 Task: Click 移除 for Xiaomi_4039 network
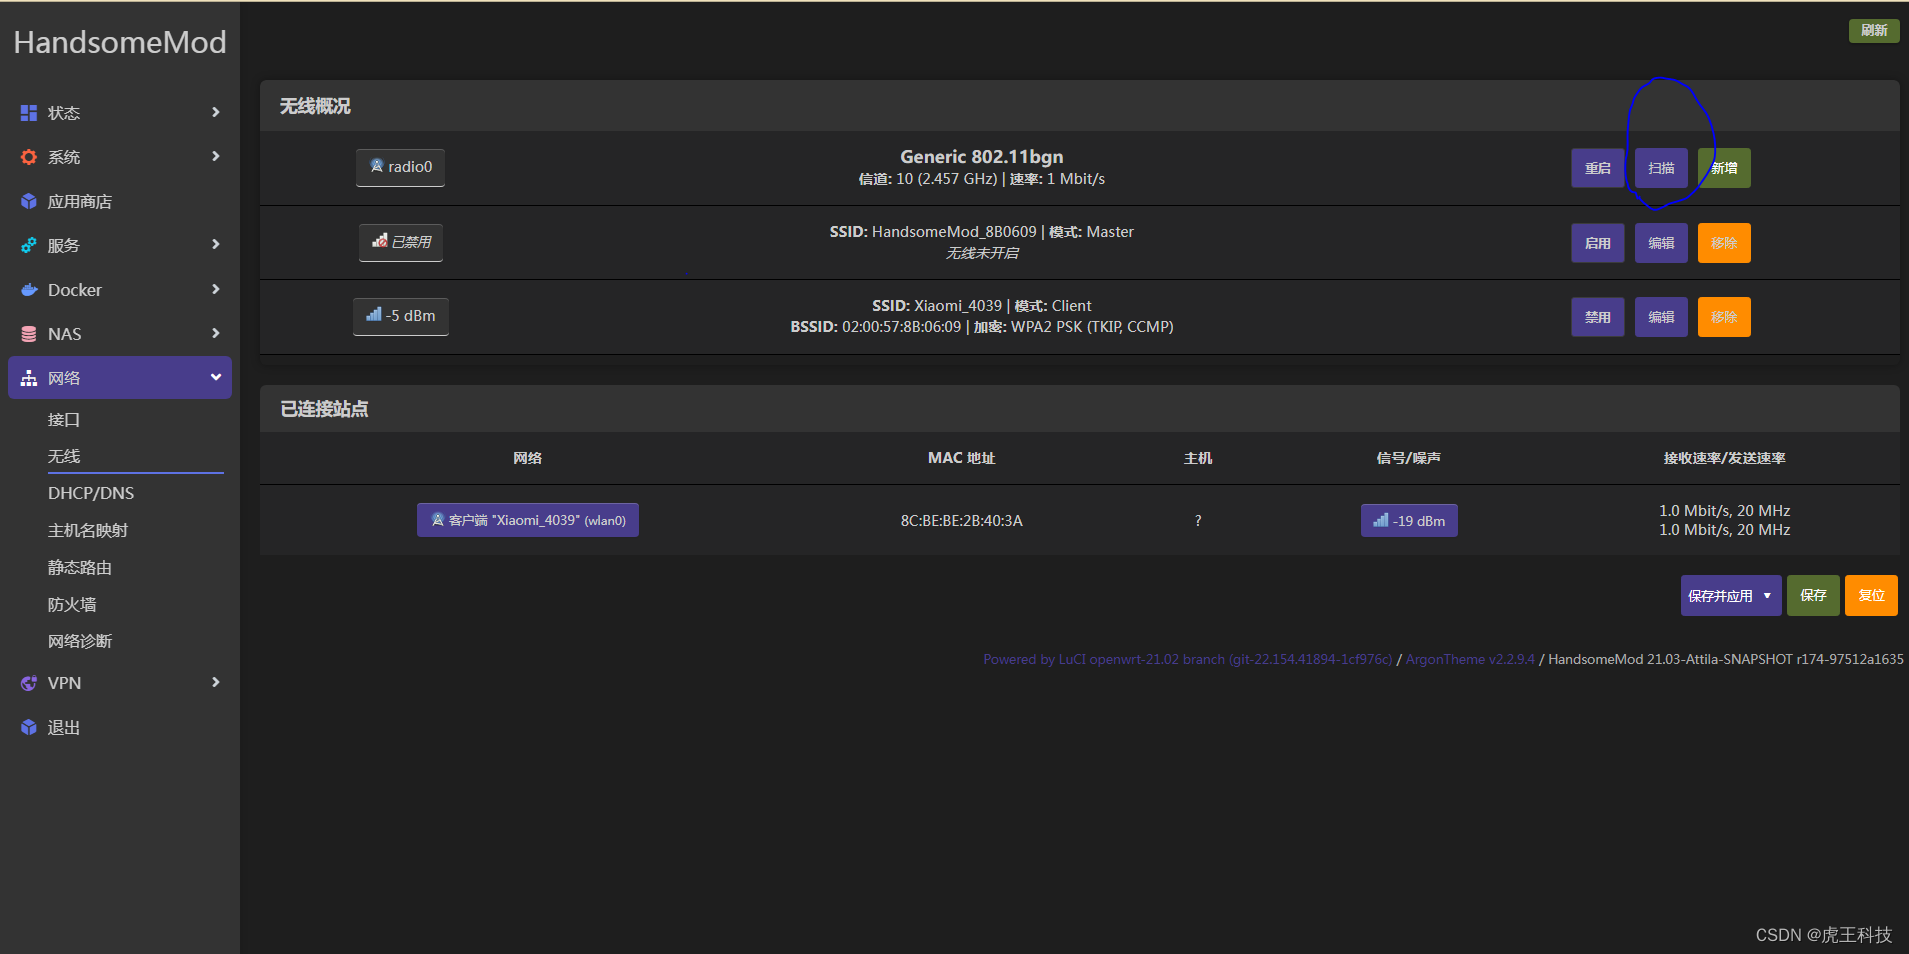tap(1724, 317)
